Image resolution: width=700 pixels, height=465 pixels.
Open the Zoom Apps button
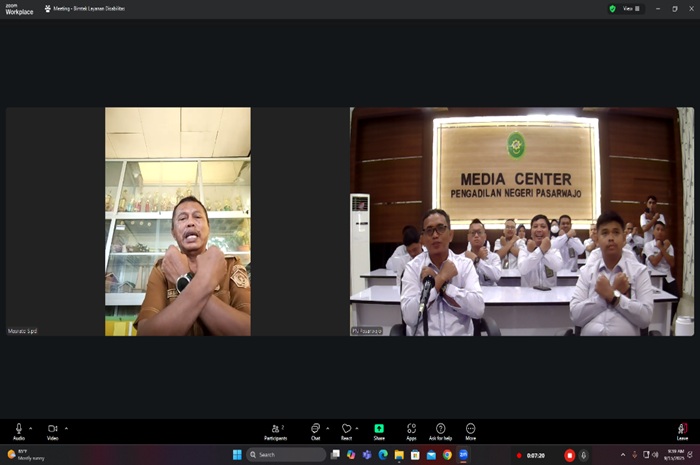[x=411, y=432]
